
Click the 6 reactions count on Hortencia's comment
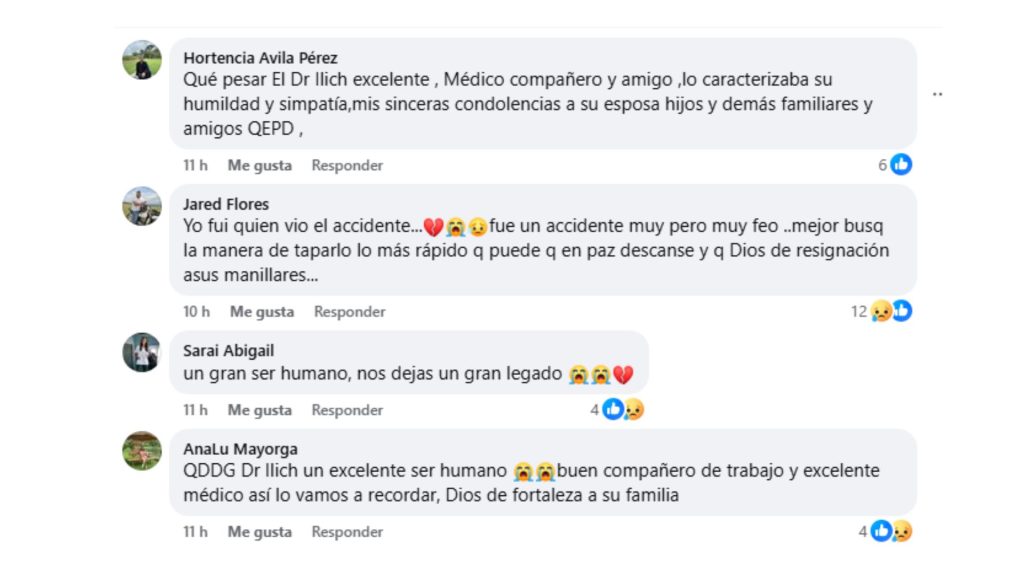click(x=885, y=164)
